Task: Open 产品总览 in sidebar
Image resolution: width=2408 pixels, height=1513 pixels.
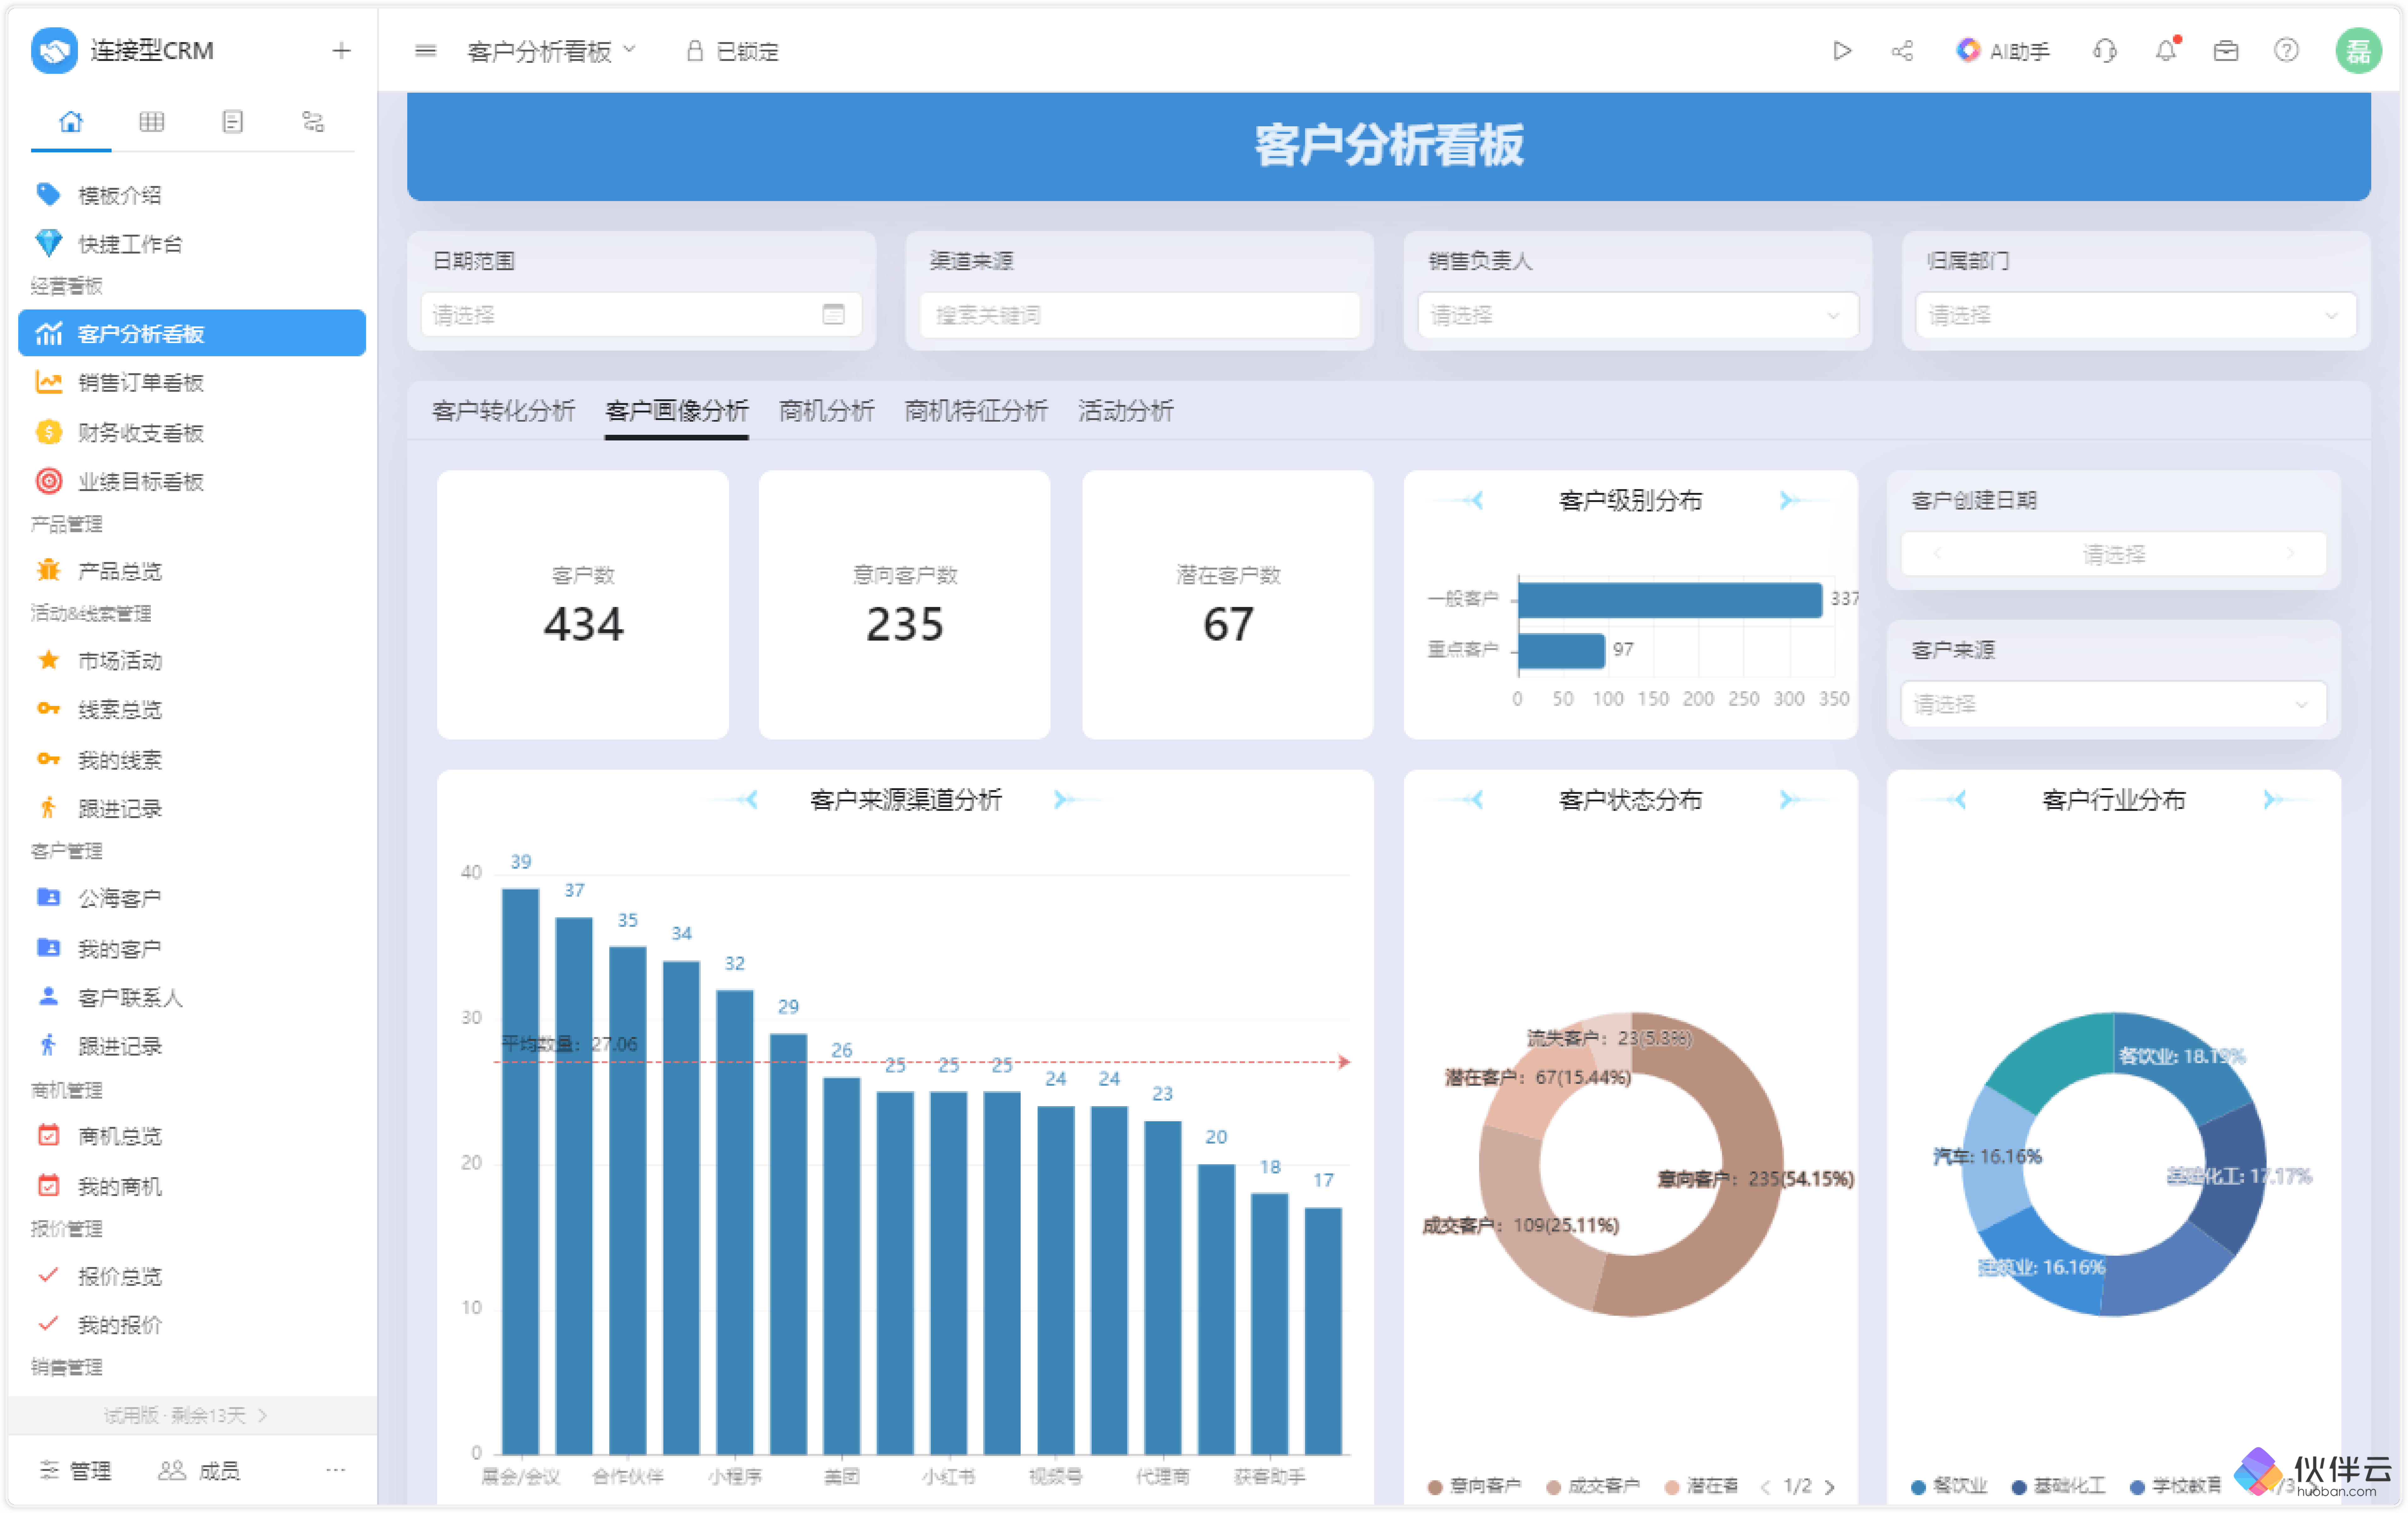Action: (192, 571)
